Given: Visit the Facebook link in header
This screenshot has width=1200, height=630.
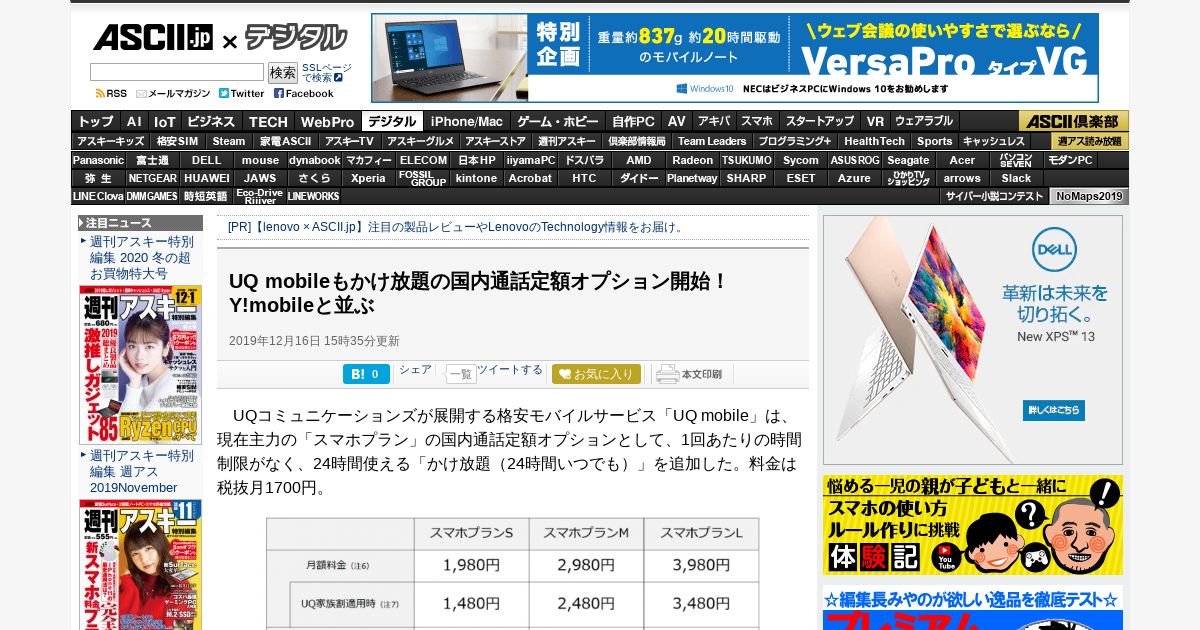Looking at the screenshot, I should tap(304, 93).
